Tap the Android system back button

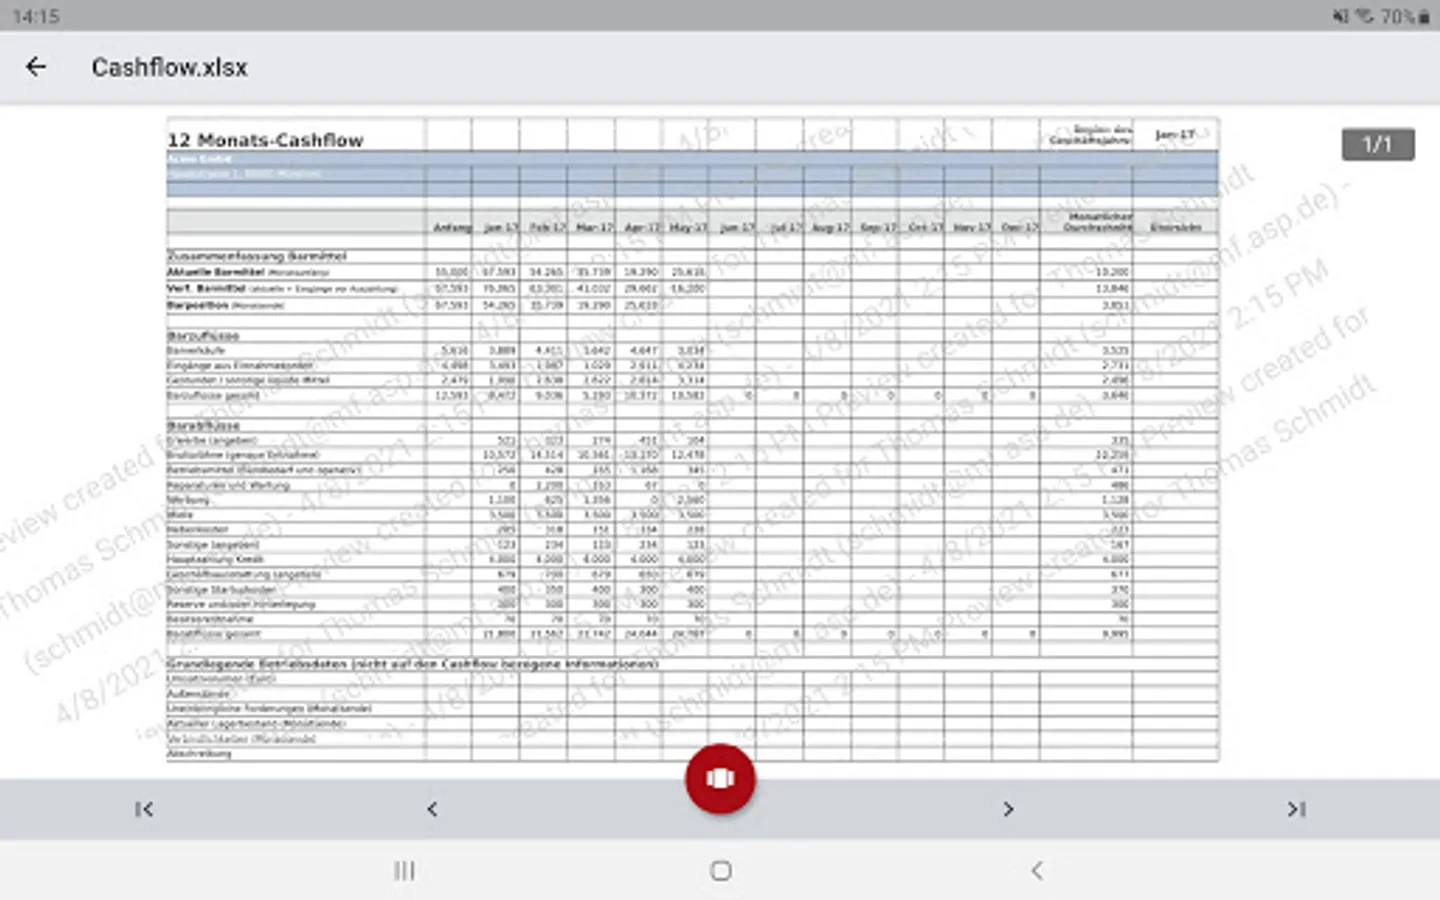(x=1037, y=870)
